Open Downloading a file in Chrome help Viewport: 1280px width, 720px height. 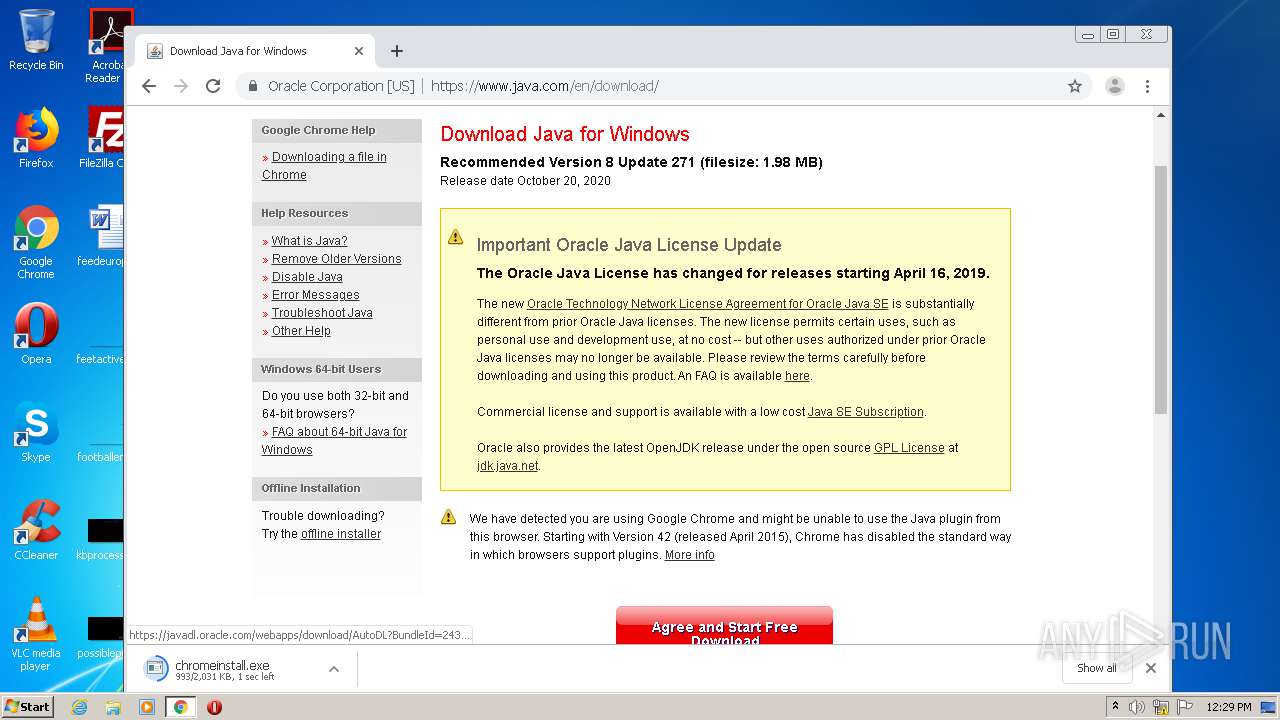(x=324, y=166)
